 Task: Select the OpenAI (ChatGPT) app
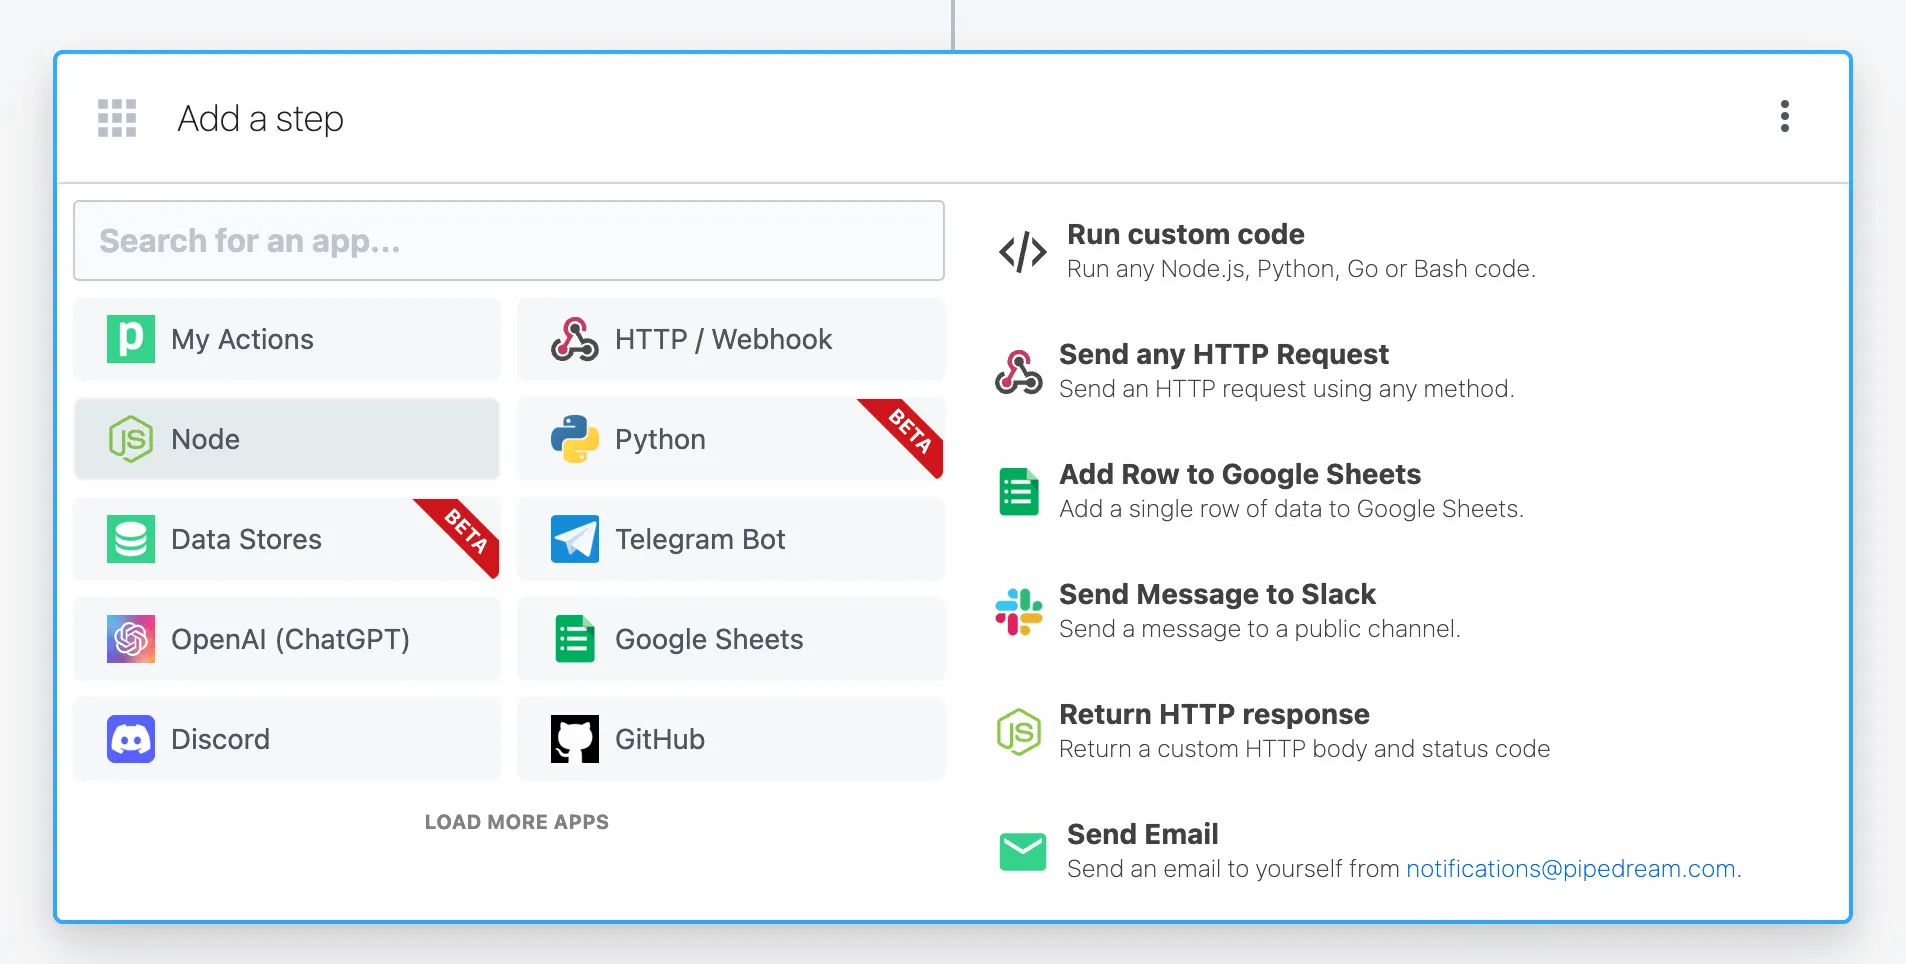pyautogui.click(x=287, y=638)
